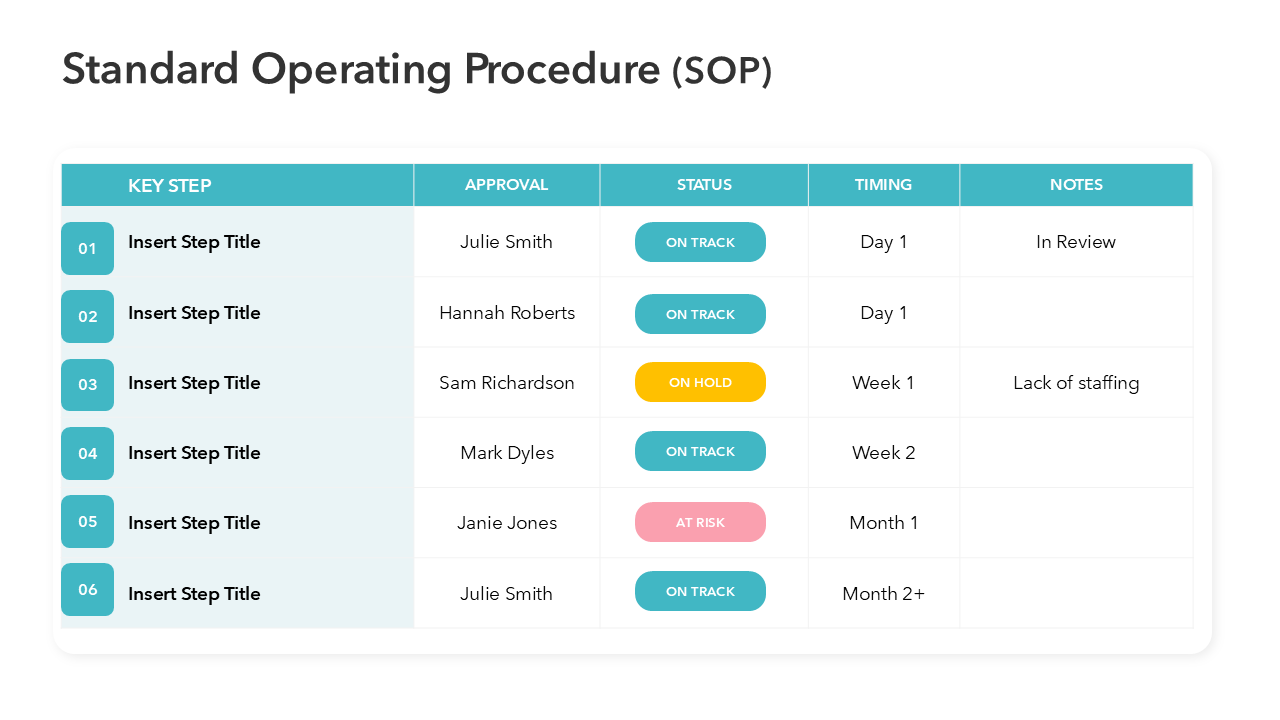The height and width of the screenshot is (720, 1280).
Task: Click ON TRACK pill in Mark Dyles row
Action: coord(700,451)
